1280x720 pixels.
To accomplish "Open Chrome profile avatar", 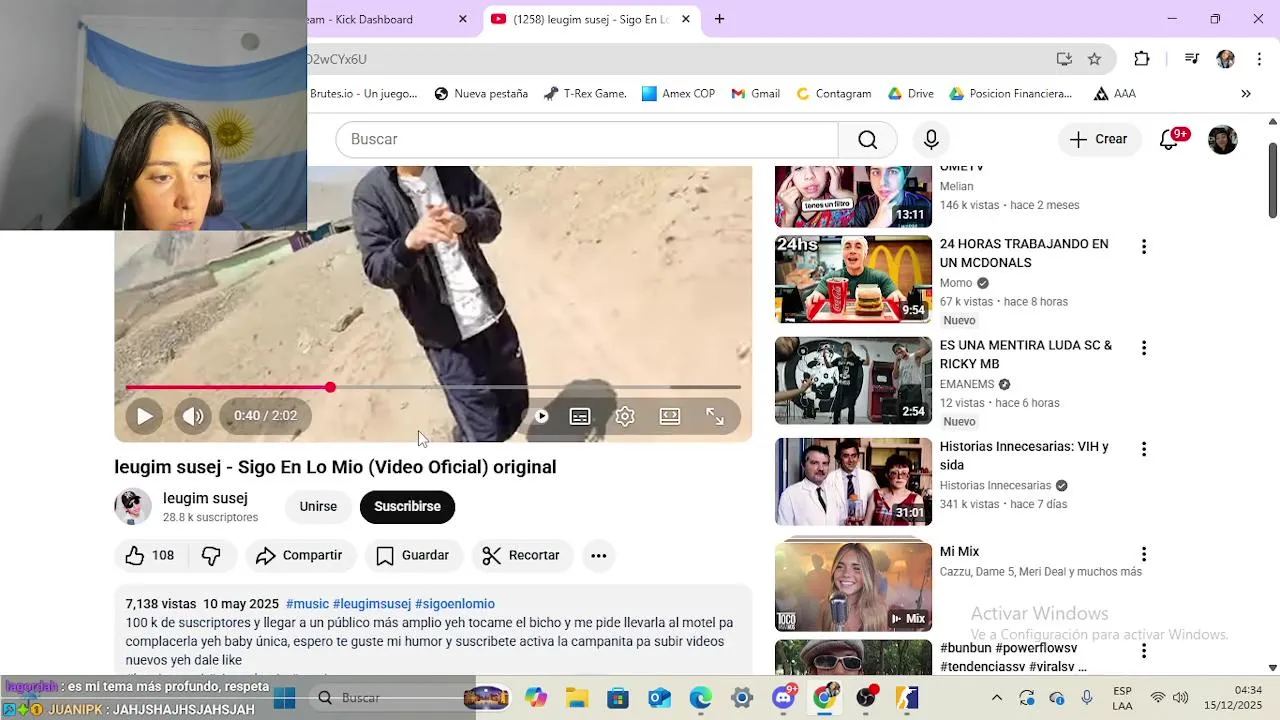I will (x=1225, y=59).
